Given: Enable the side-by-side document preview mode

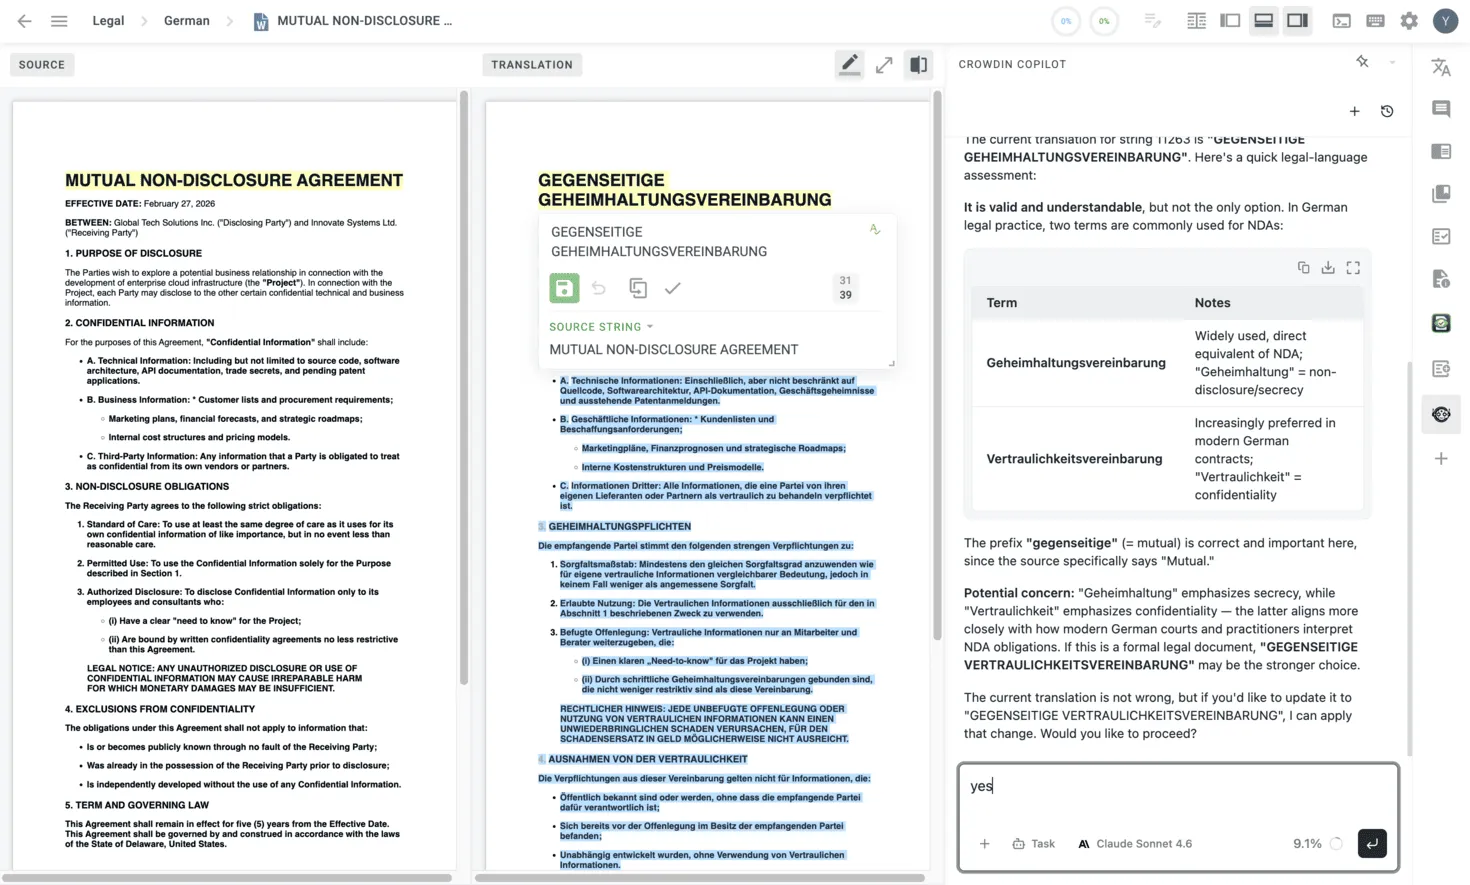Looking at the screenshot, I should [x=918, y=64].
